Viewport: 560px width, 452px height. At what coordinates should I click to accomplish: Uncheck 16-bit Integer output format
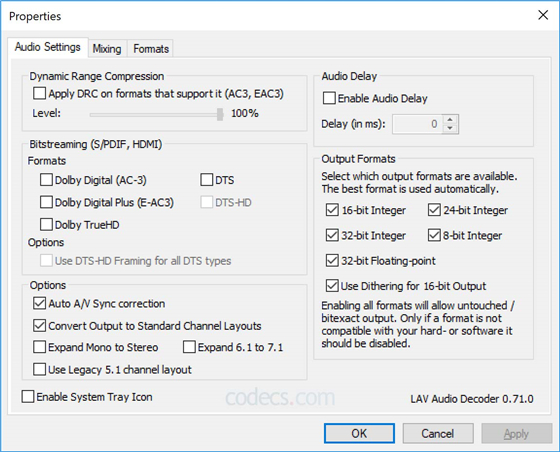tap(332, 210)
